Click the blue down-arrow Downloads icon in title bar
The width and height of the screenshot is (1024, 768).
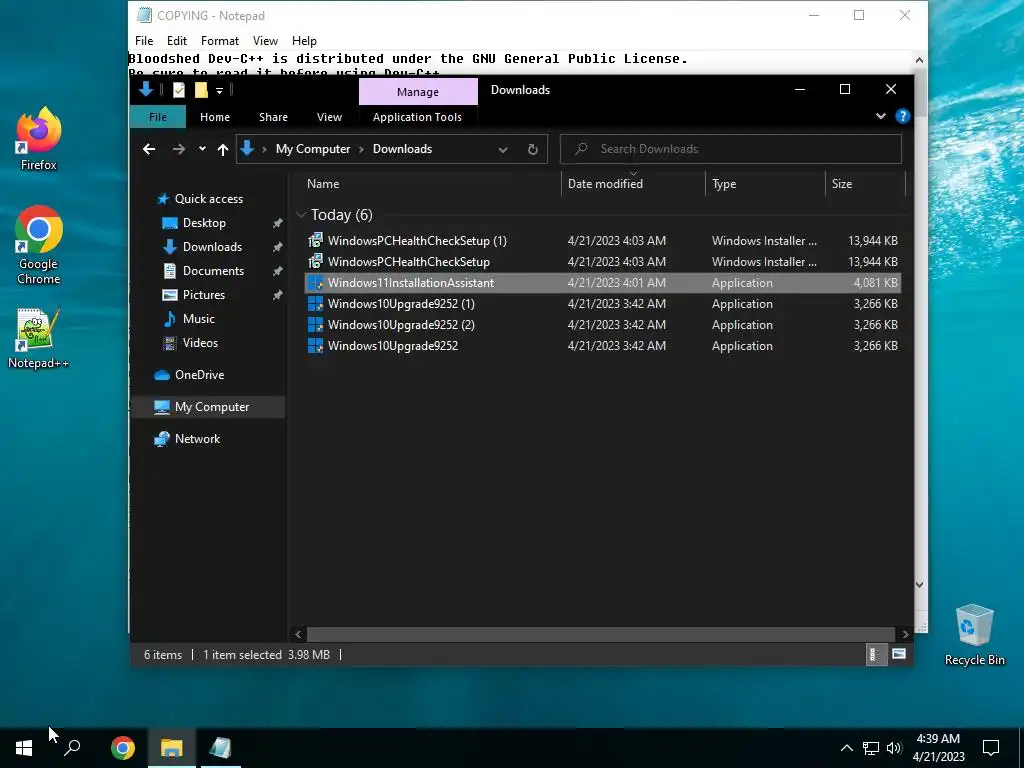146,89
